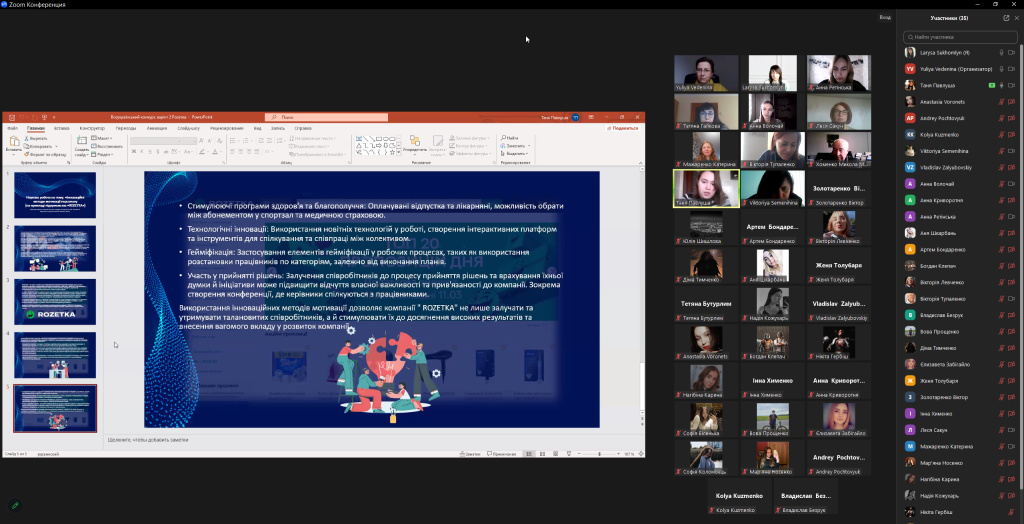Click Найти find command

(511, 138)
